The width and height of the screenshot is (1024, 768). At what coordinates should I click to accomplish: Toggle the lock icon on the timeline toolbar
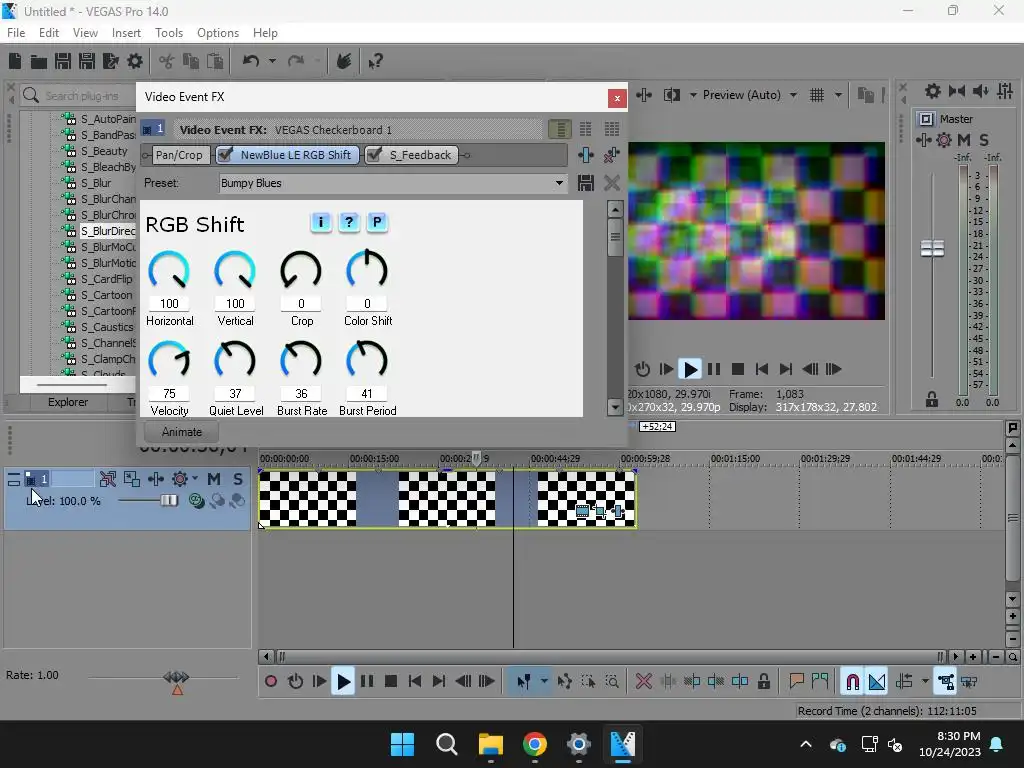pos(763,682)
